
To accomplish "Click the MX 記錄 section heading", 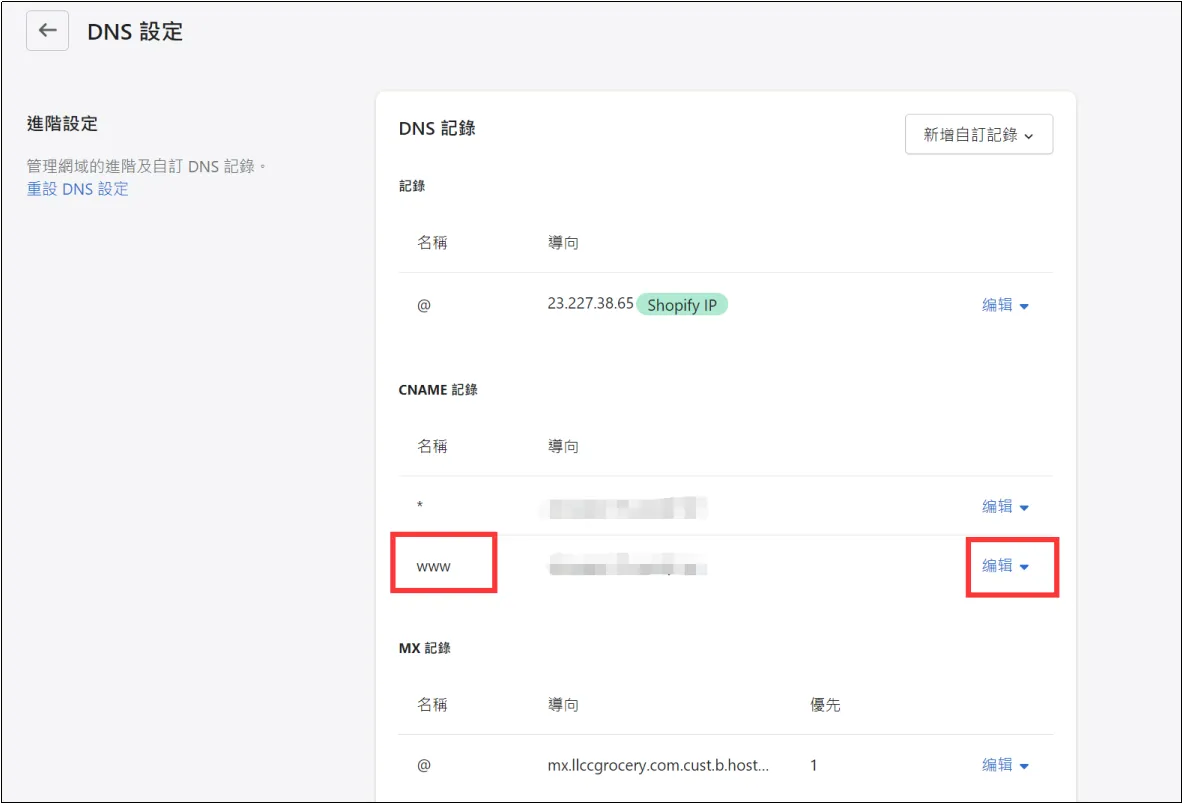I will (424, 648).
